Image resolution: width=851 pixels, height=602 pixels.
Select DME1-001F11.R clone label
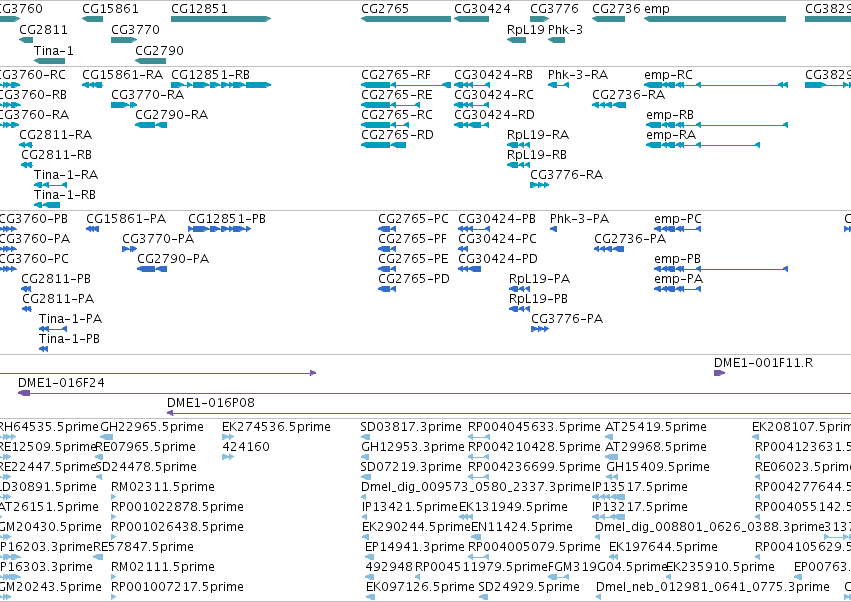point(763,363)
